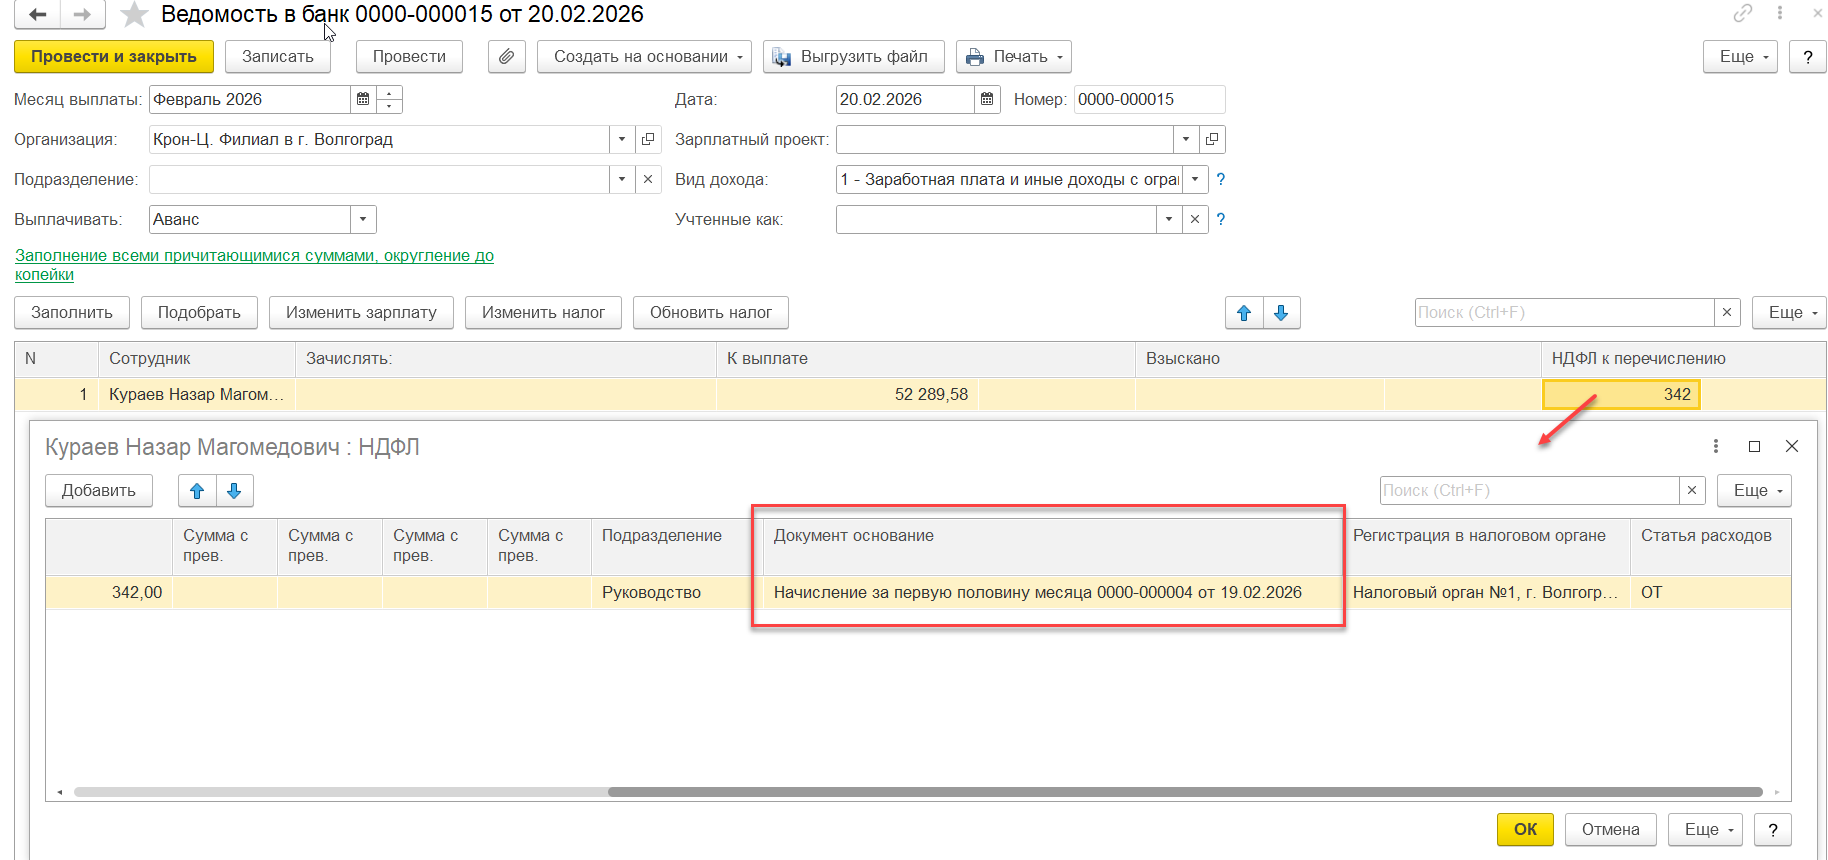Click the Подобрать button
1828x860 pixels.
pos(199,313)
